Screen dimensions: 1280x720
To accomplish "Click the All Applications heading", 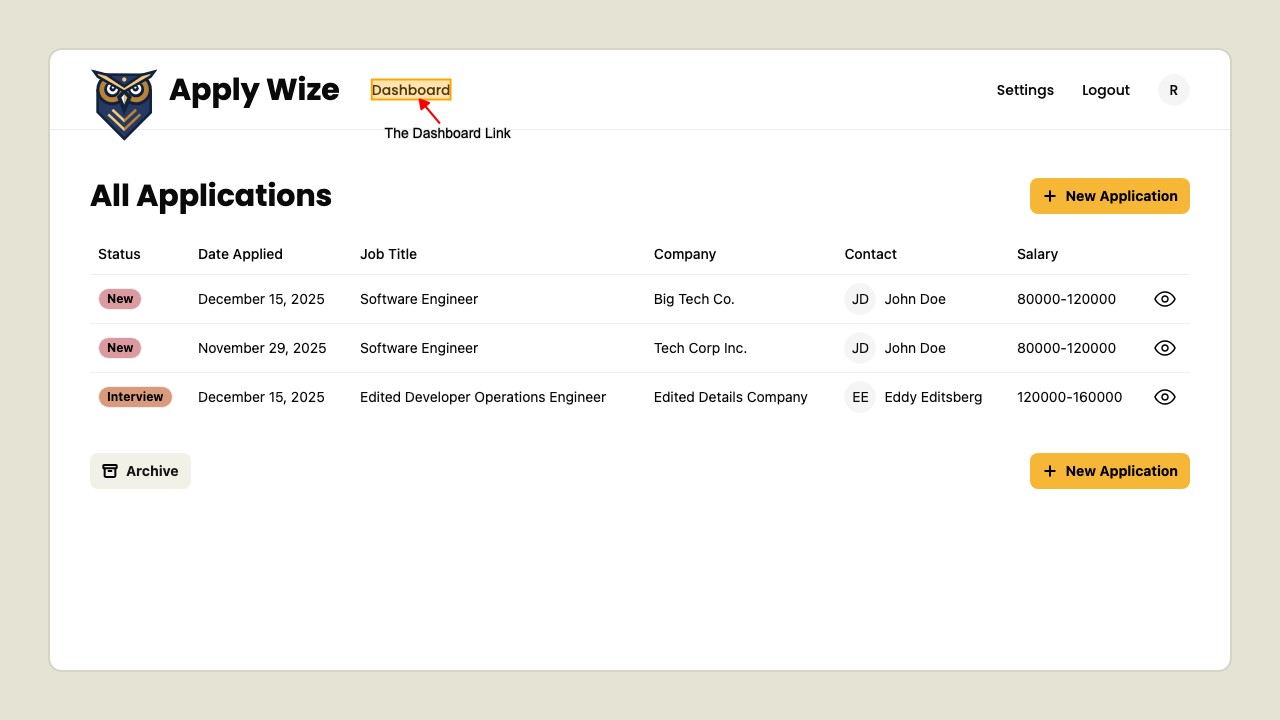I will point(211,195).
